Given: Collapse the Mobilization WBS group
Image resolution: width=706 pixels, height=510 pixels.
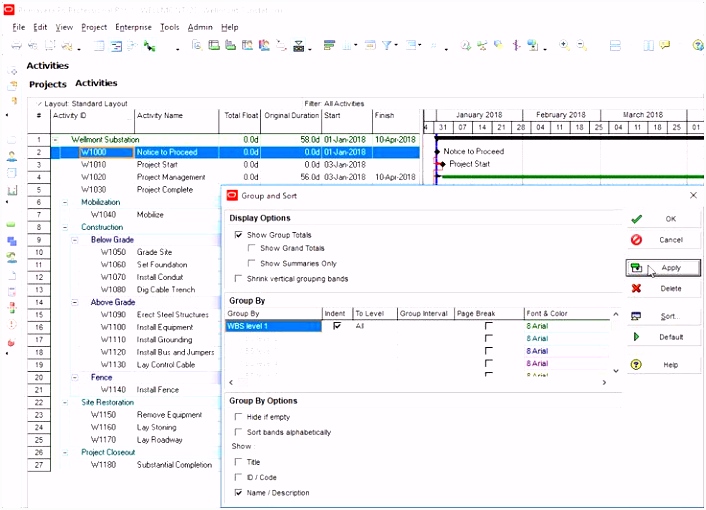Looking at the screenshot, I should click(65, 202).
